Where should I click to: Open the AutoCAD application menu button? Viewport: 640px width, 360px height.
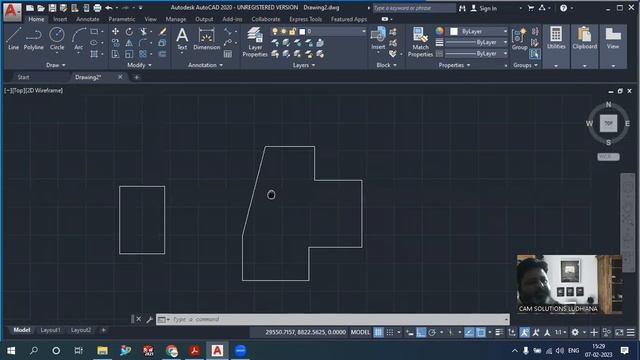(x=12, y=11)
